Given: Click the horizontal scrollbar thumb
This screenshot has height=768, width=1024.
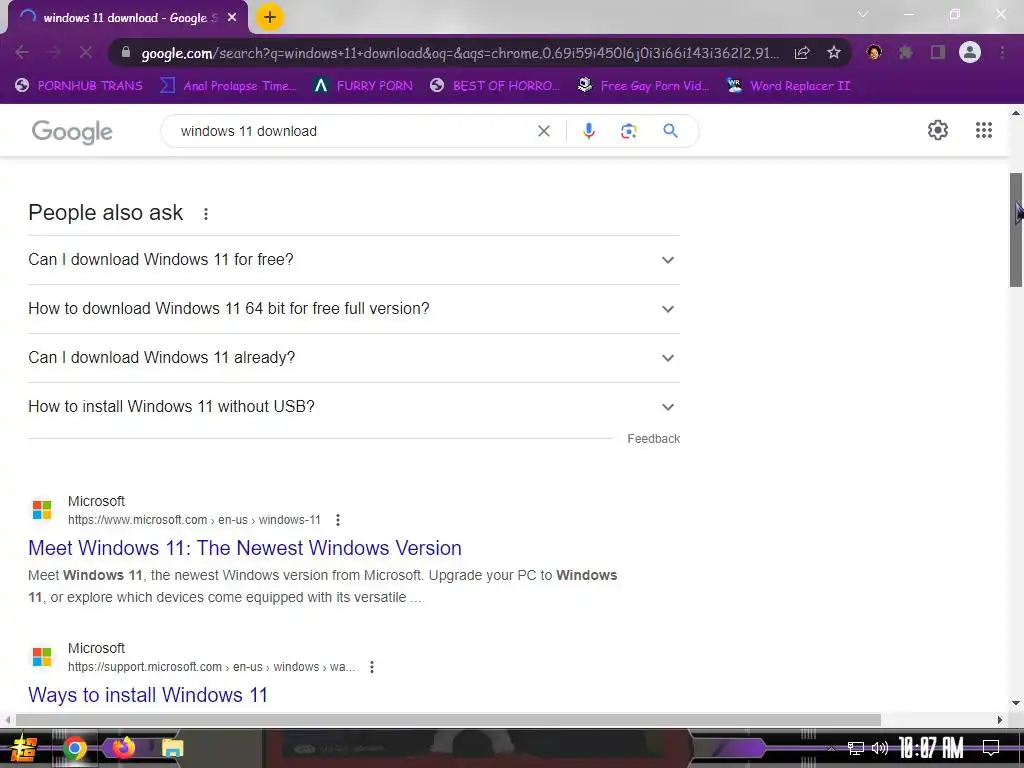Looking at the screenshot, I should 448,720.
